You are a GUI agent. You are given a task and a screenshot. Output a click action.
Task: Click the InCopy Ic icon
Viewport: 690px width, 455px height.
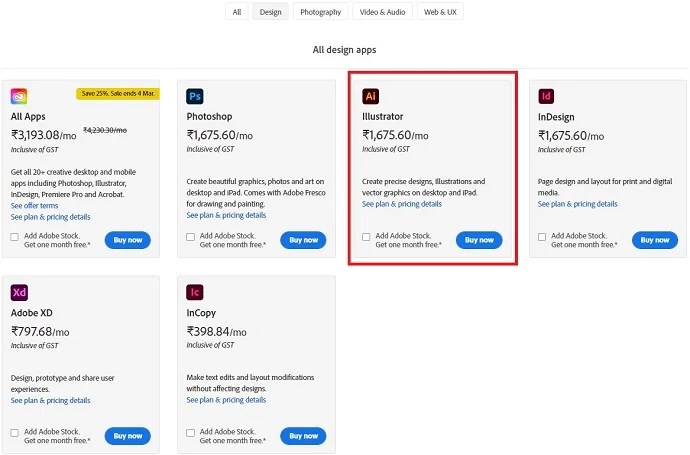(x=195, y=293)
